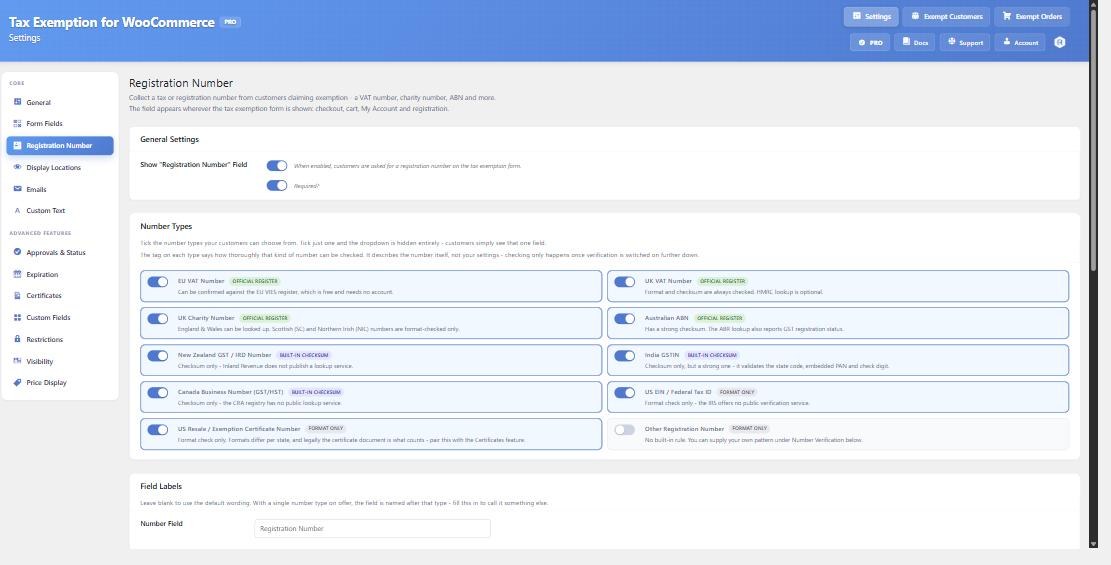Click the Support globe icon
Viewport: 1111px width, 565px height.
pyautogui.click(x=952, y=42)
